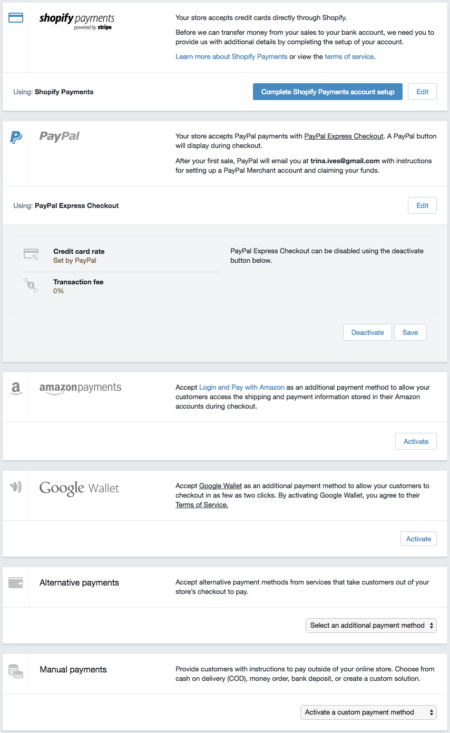Screen dimensions: 450x733
Task: Activate Amazon Payments
Action: [416, 441]
